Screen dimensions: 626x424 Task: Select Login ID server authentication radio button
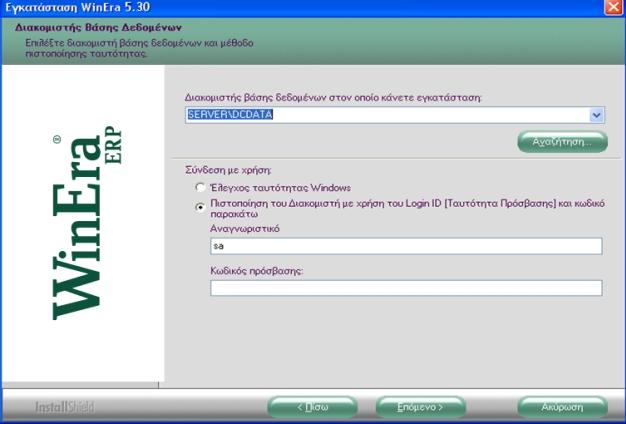pyautogui.click(x=200, y=207)
